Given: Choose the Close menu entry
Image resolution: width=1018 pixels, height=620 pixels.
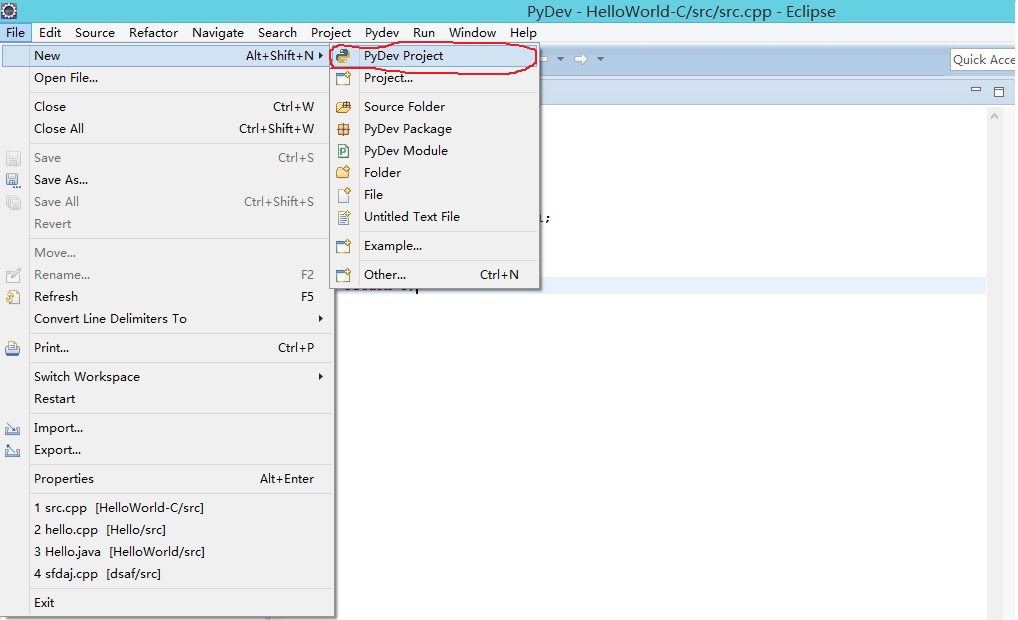Looking at the screenshot, I should (168, 106).
